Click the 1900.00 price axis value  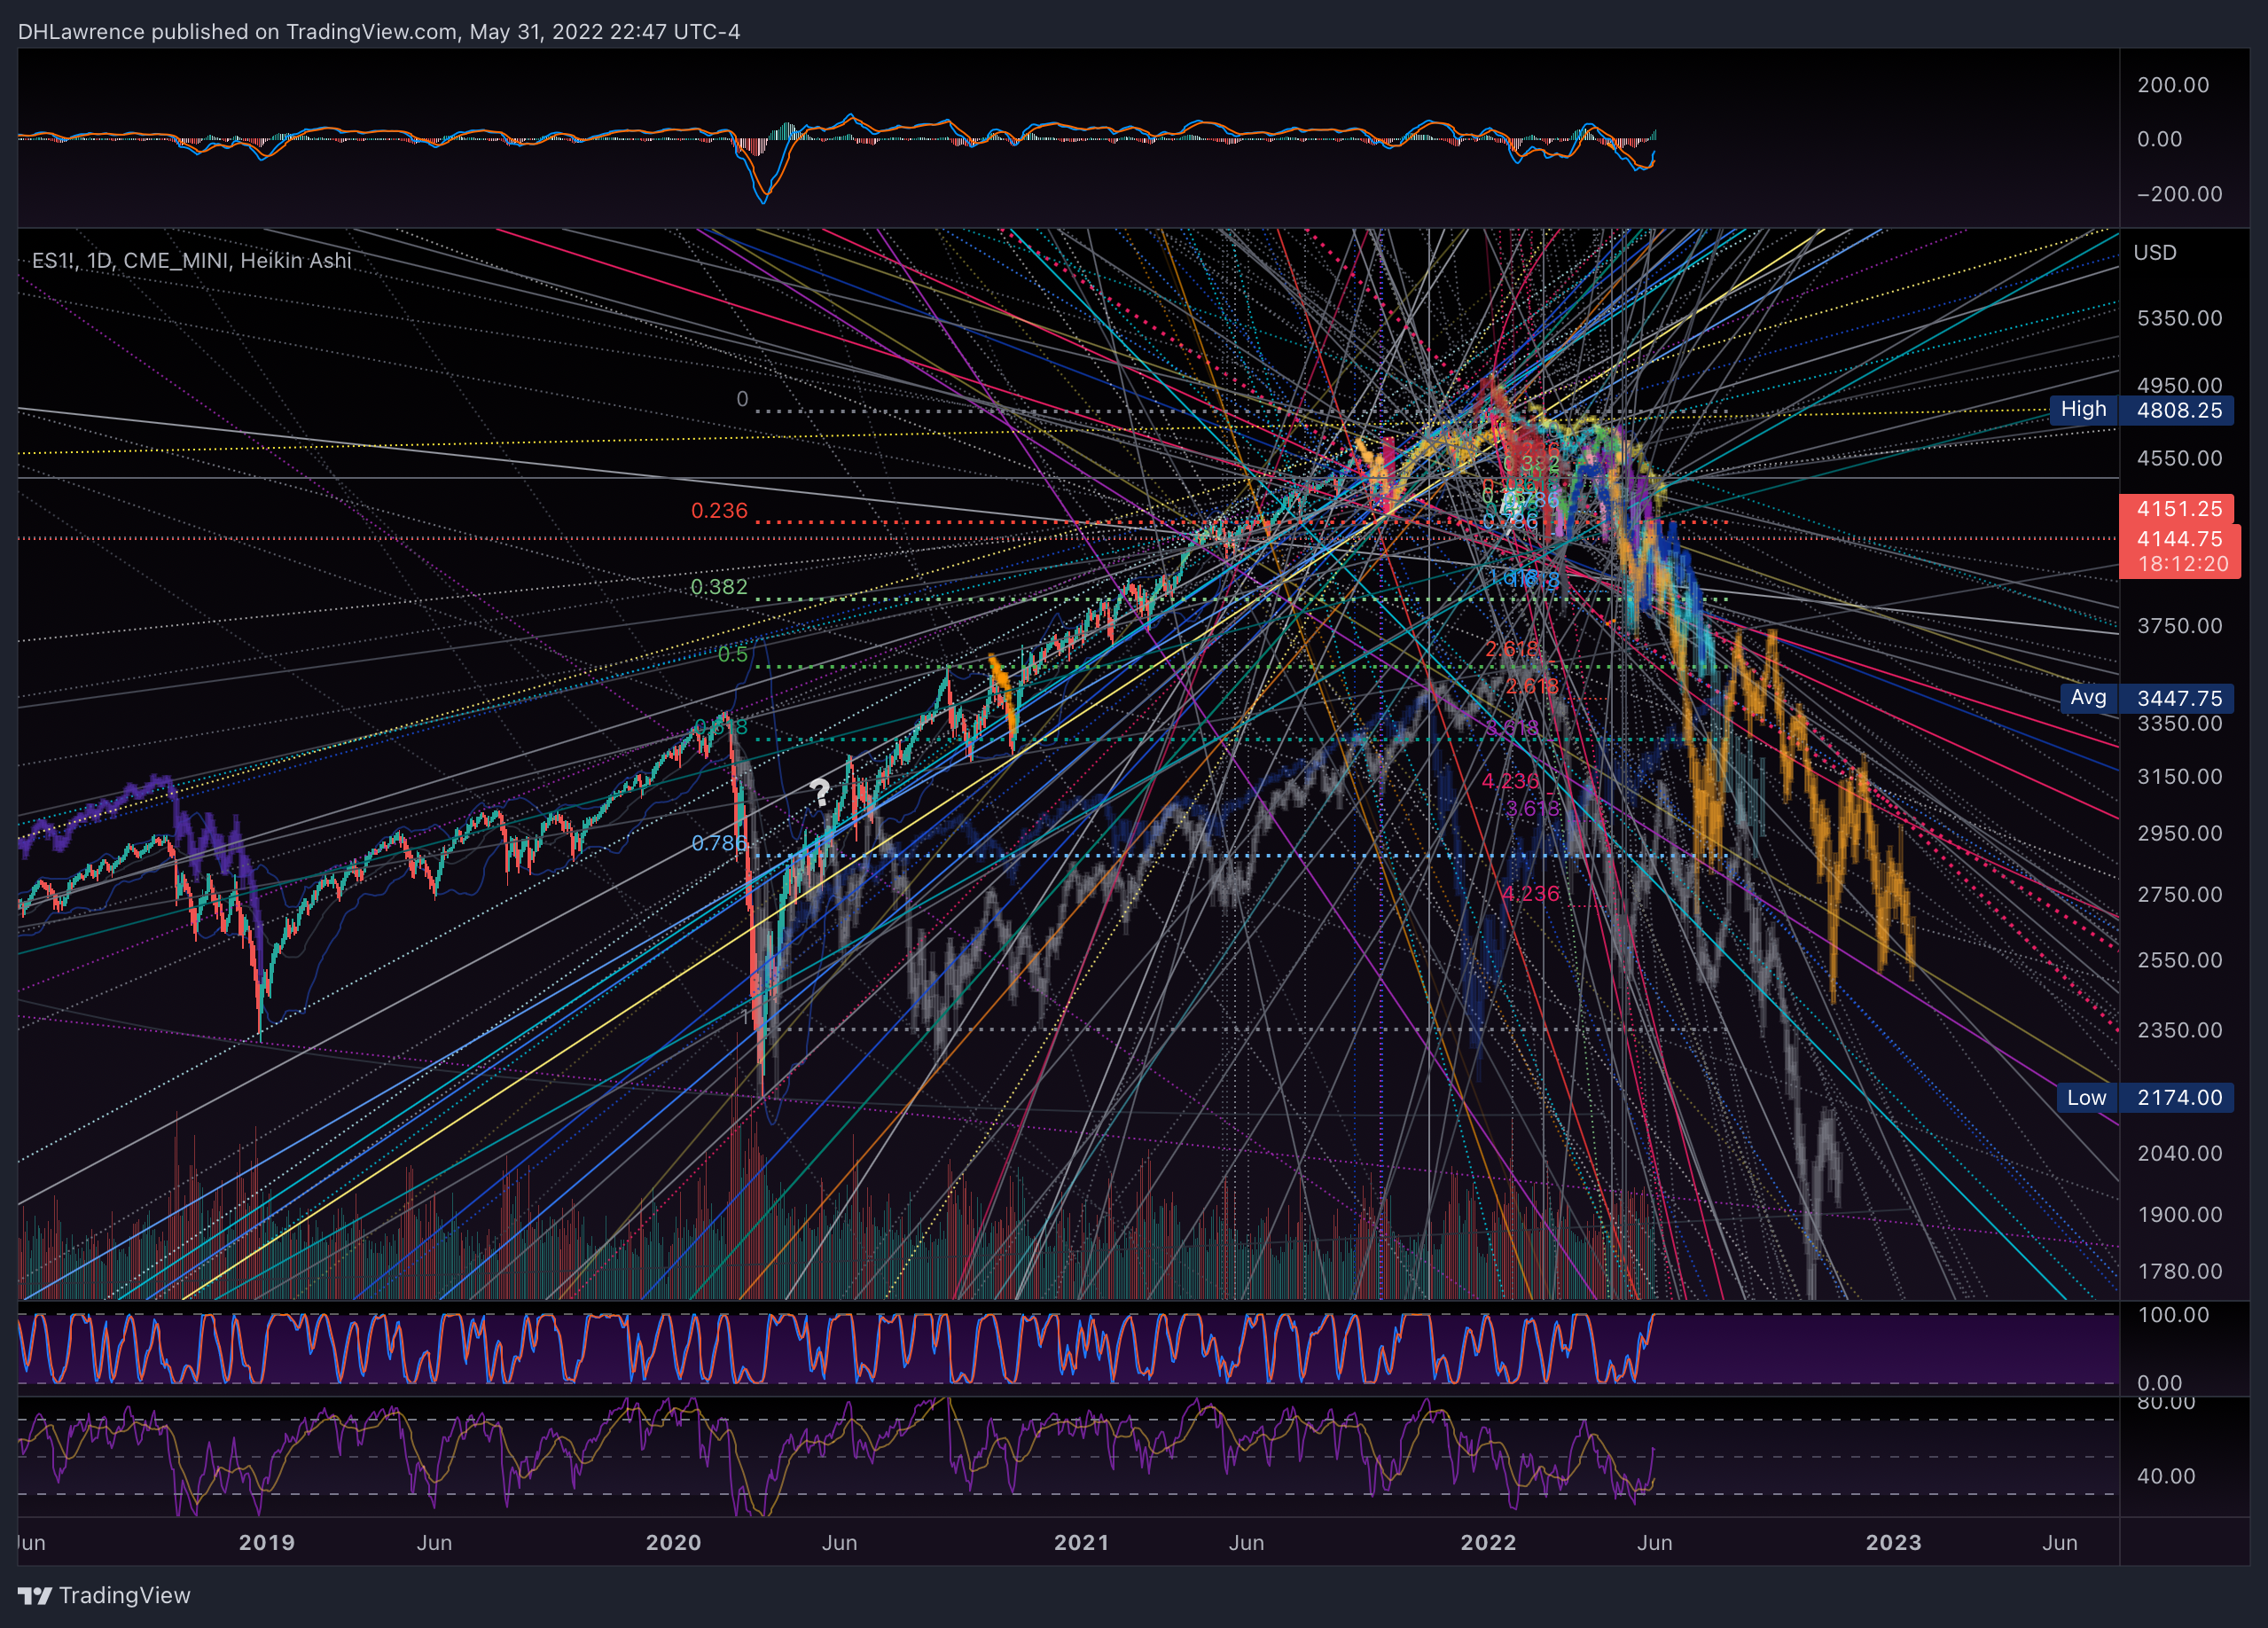(x=2179, y=1214)
